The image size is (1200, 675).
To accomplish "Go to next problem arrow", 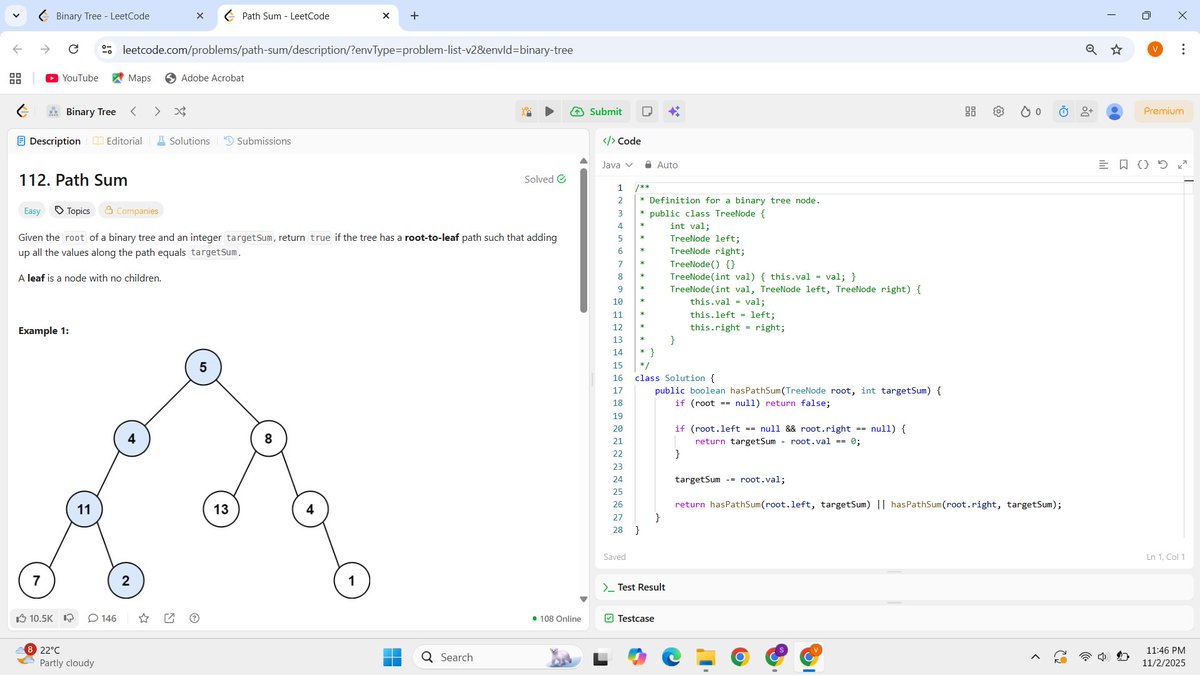I will click(157, 111).
